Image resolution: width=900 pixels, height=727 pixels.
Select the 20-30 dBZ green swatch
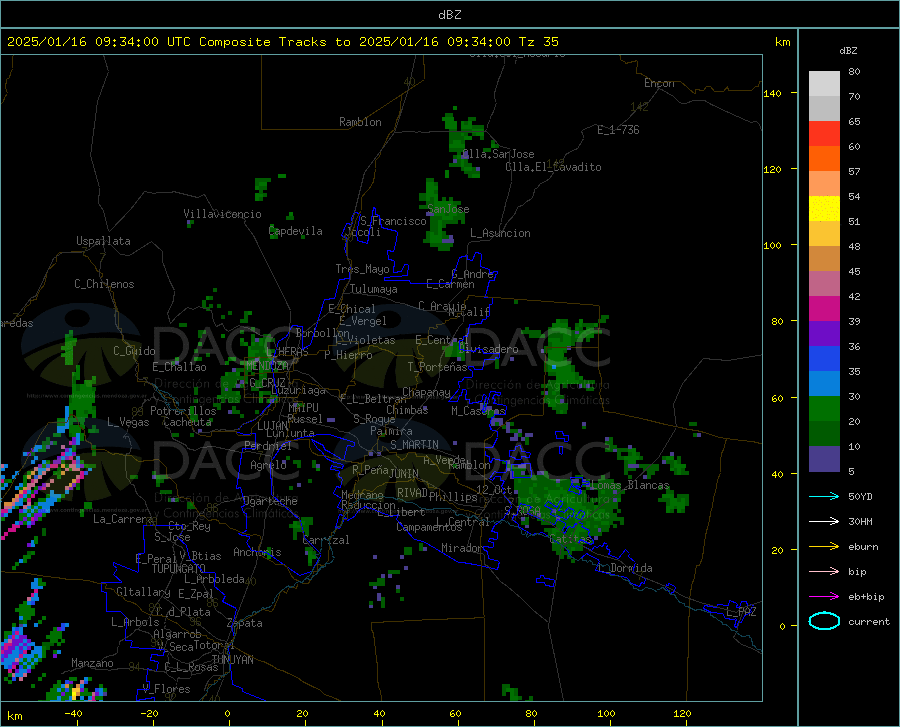824,409
